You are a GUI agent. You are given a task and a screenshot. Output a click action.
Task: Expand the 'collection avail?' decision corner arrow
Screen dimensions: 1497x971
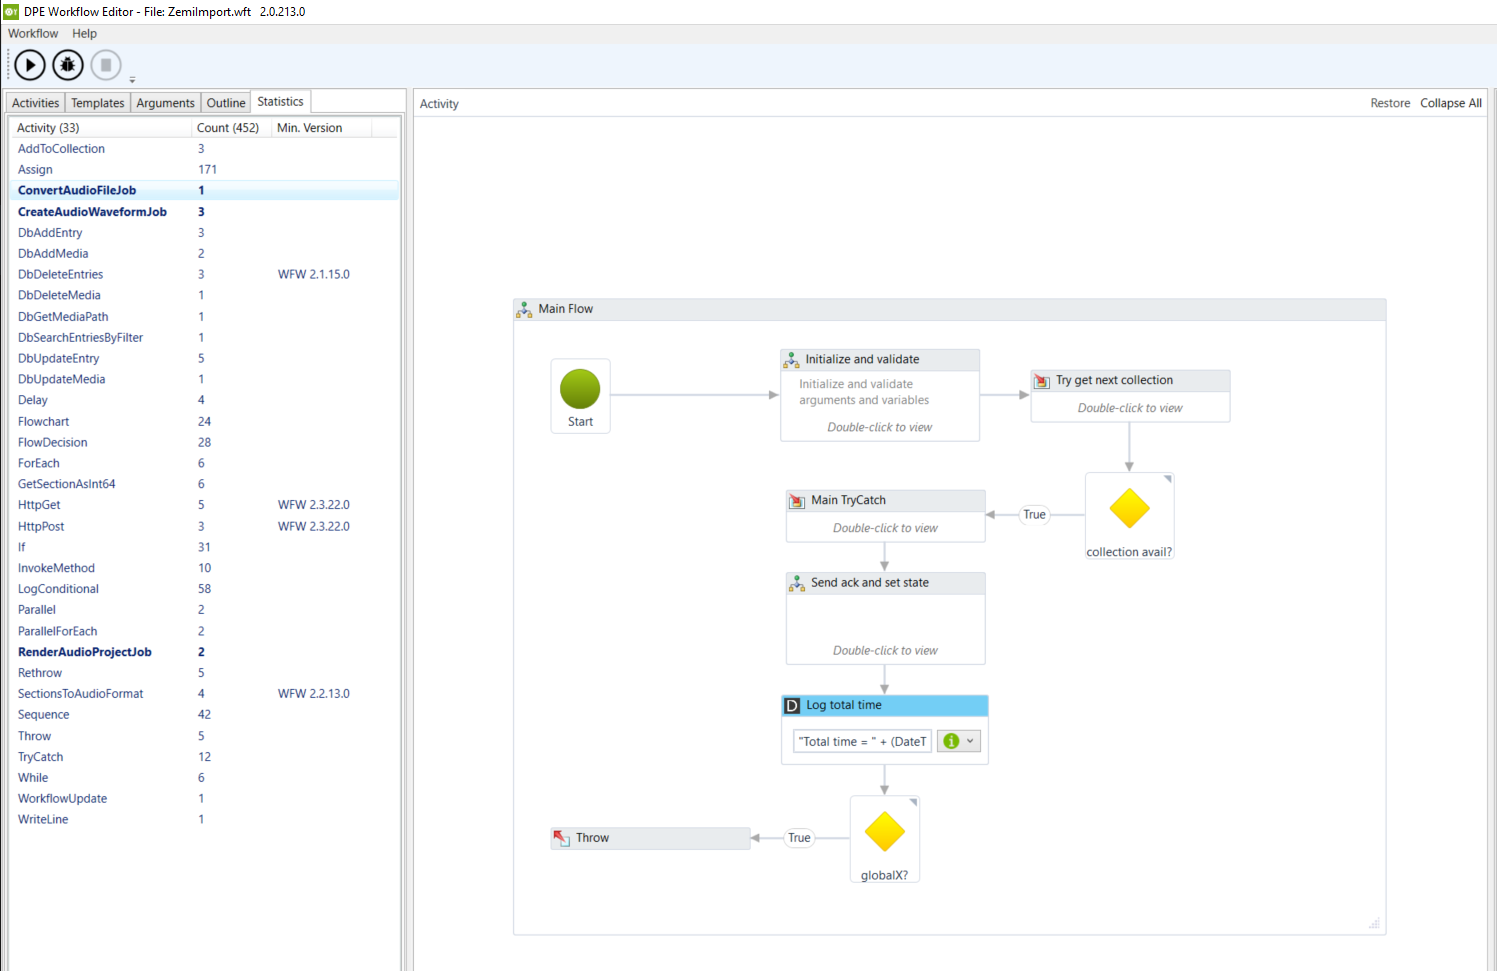(x=1167, y=480)
